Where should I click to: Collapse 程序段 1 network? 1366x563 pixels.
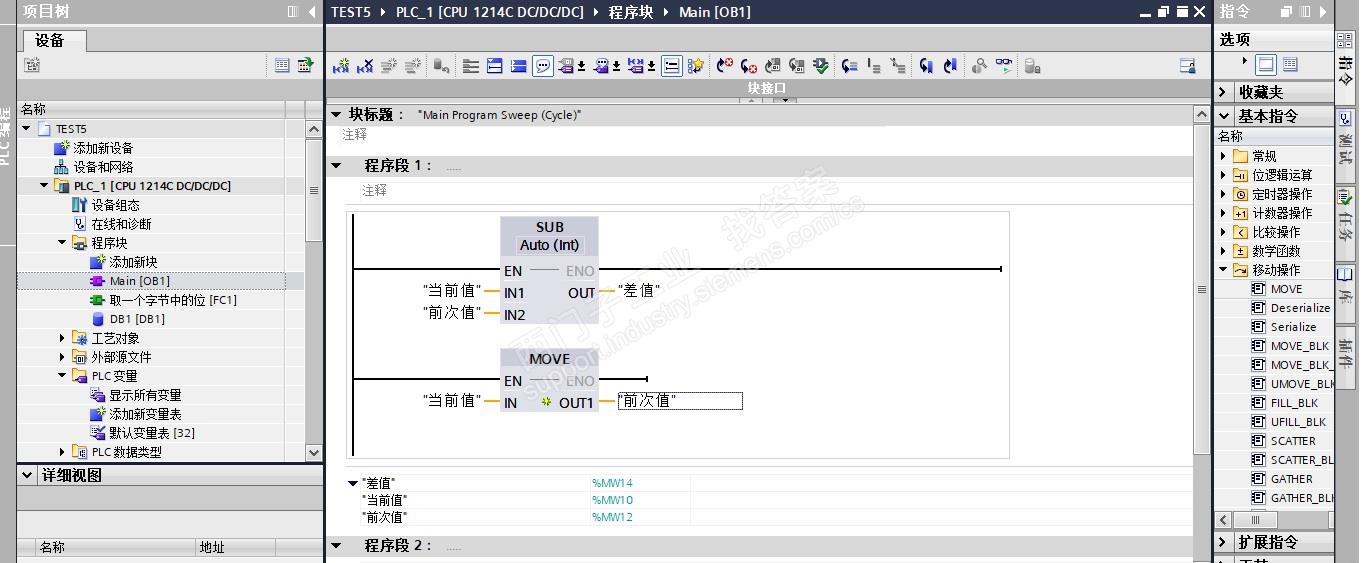click(336, 166)
